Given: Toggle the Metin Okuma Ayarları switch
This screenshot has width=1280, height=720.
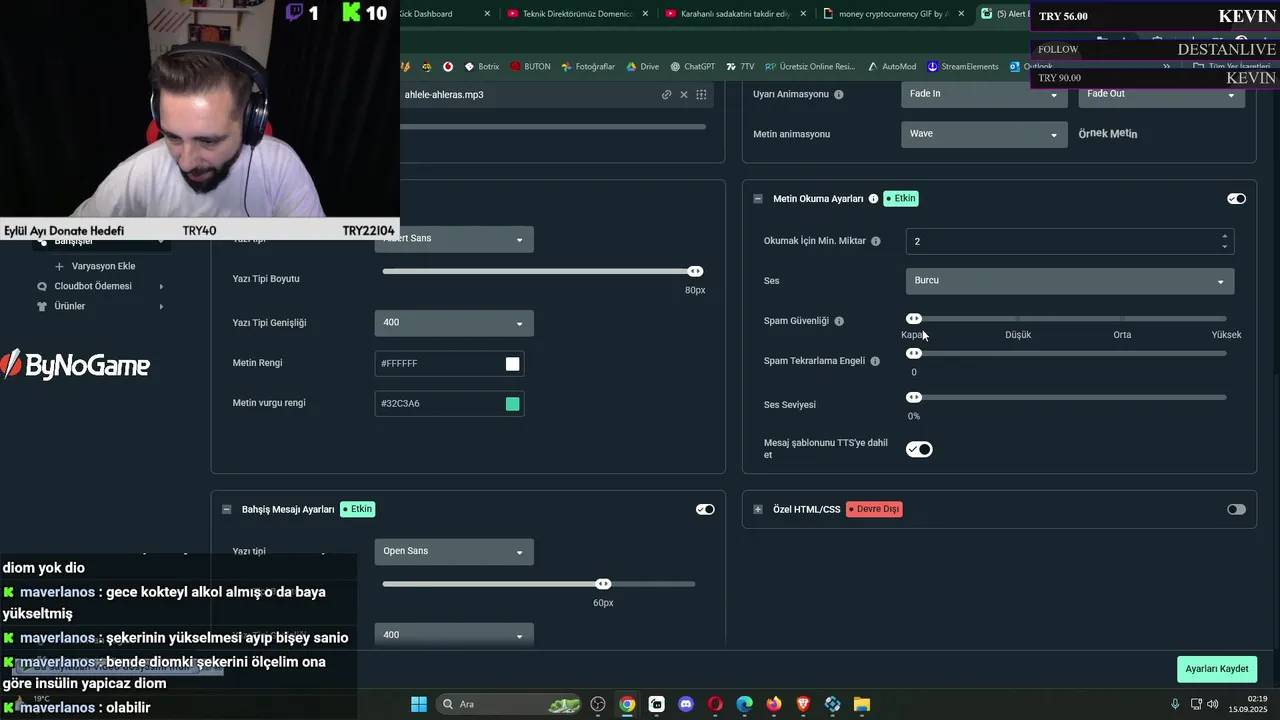Looking at the screenshot, I should click(x=1236, y=199).
